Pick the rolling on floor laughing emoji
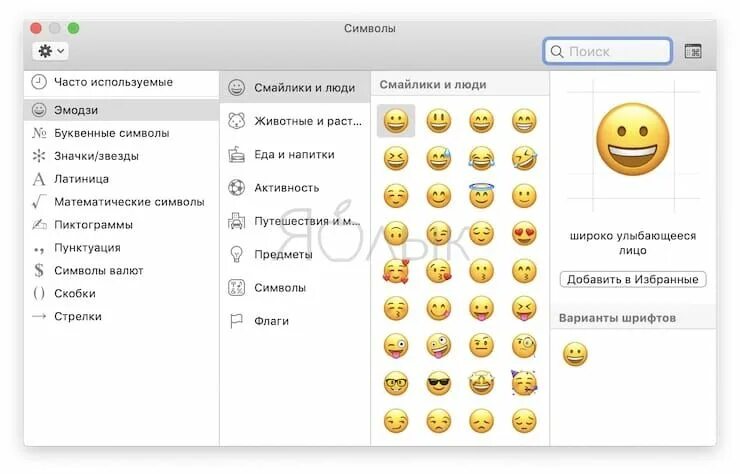Screen dimensions: 740x474 (524, 158)
